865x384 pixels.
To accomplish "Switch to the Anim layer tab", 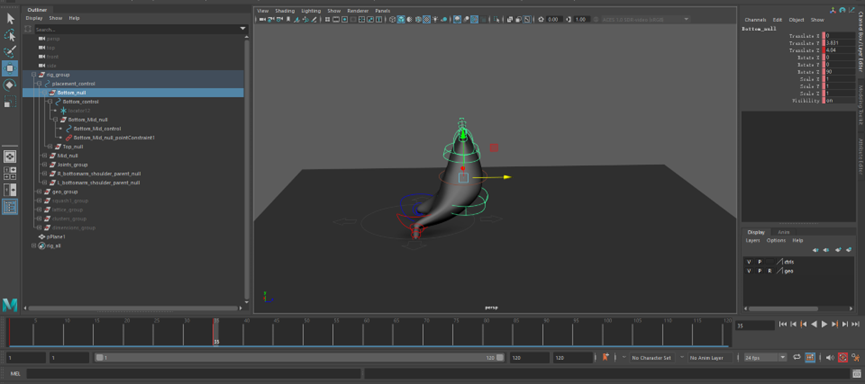I will point(783,232).
